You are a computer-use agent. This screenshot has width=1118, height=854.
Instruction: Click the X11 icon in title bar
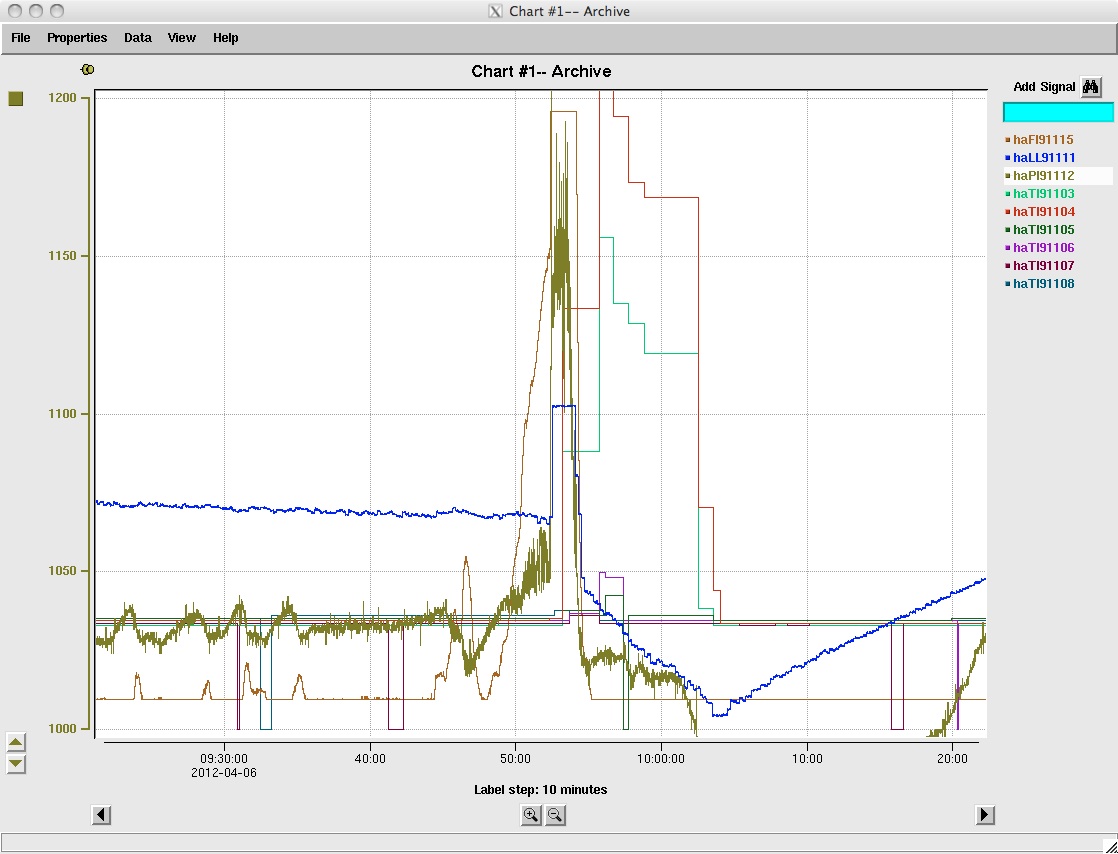click(x=495, y=11)
